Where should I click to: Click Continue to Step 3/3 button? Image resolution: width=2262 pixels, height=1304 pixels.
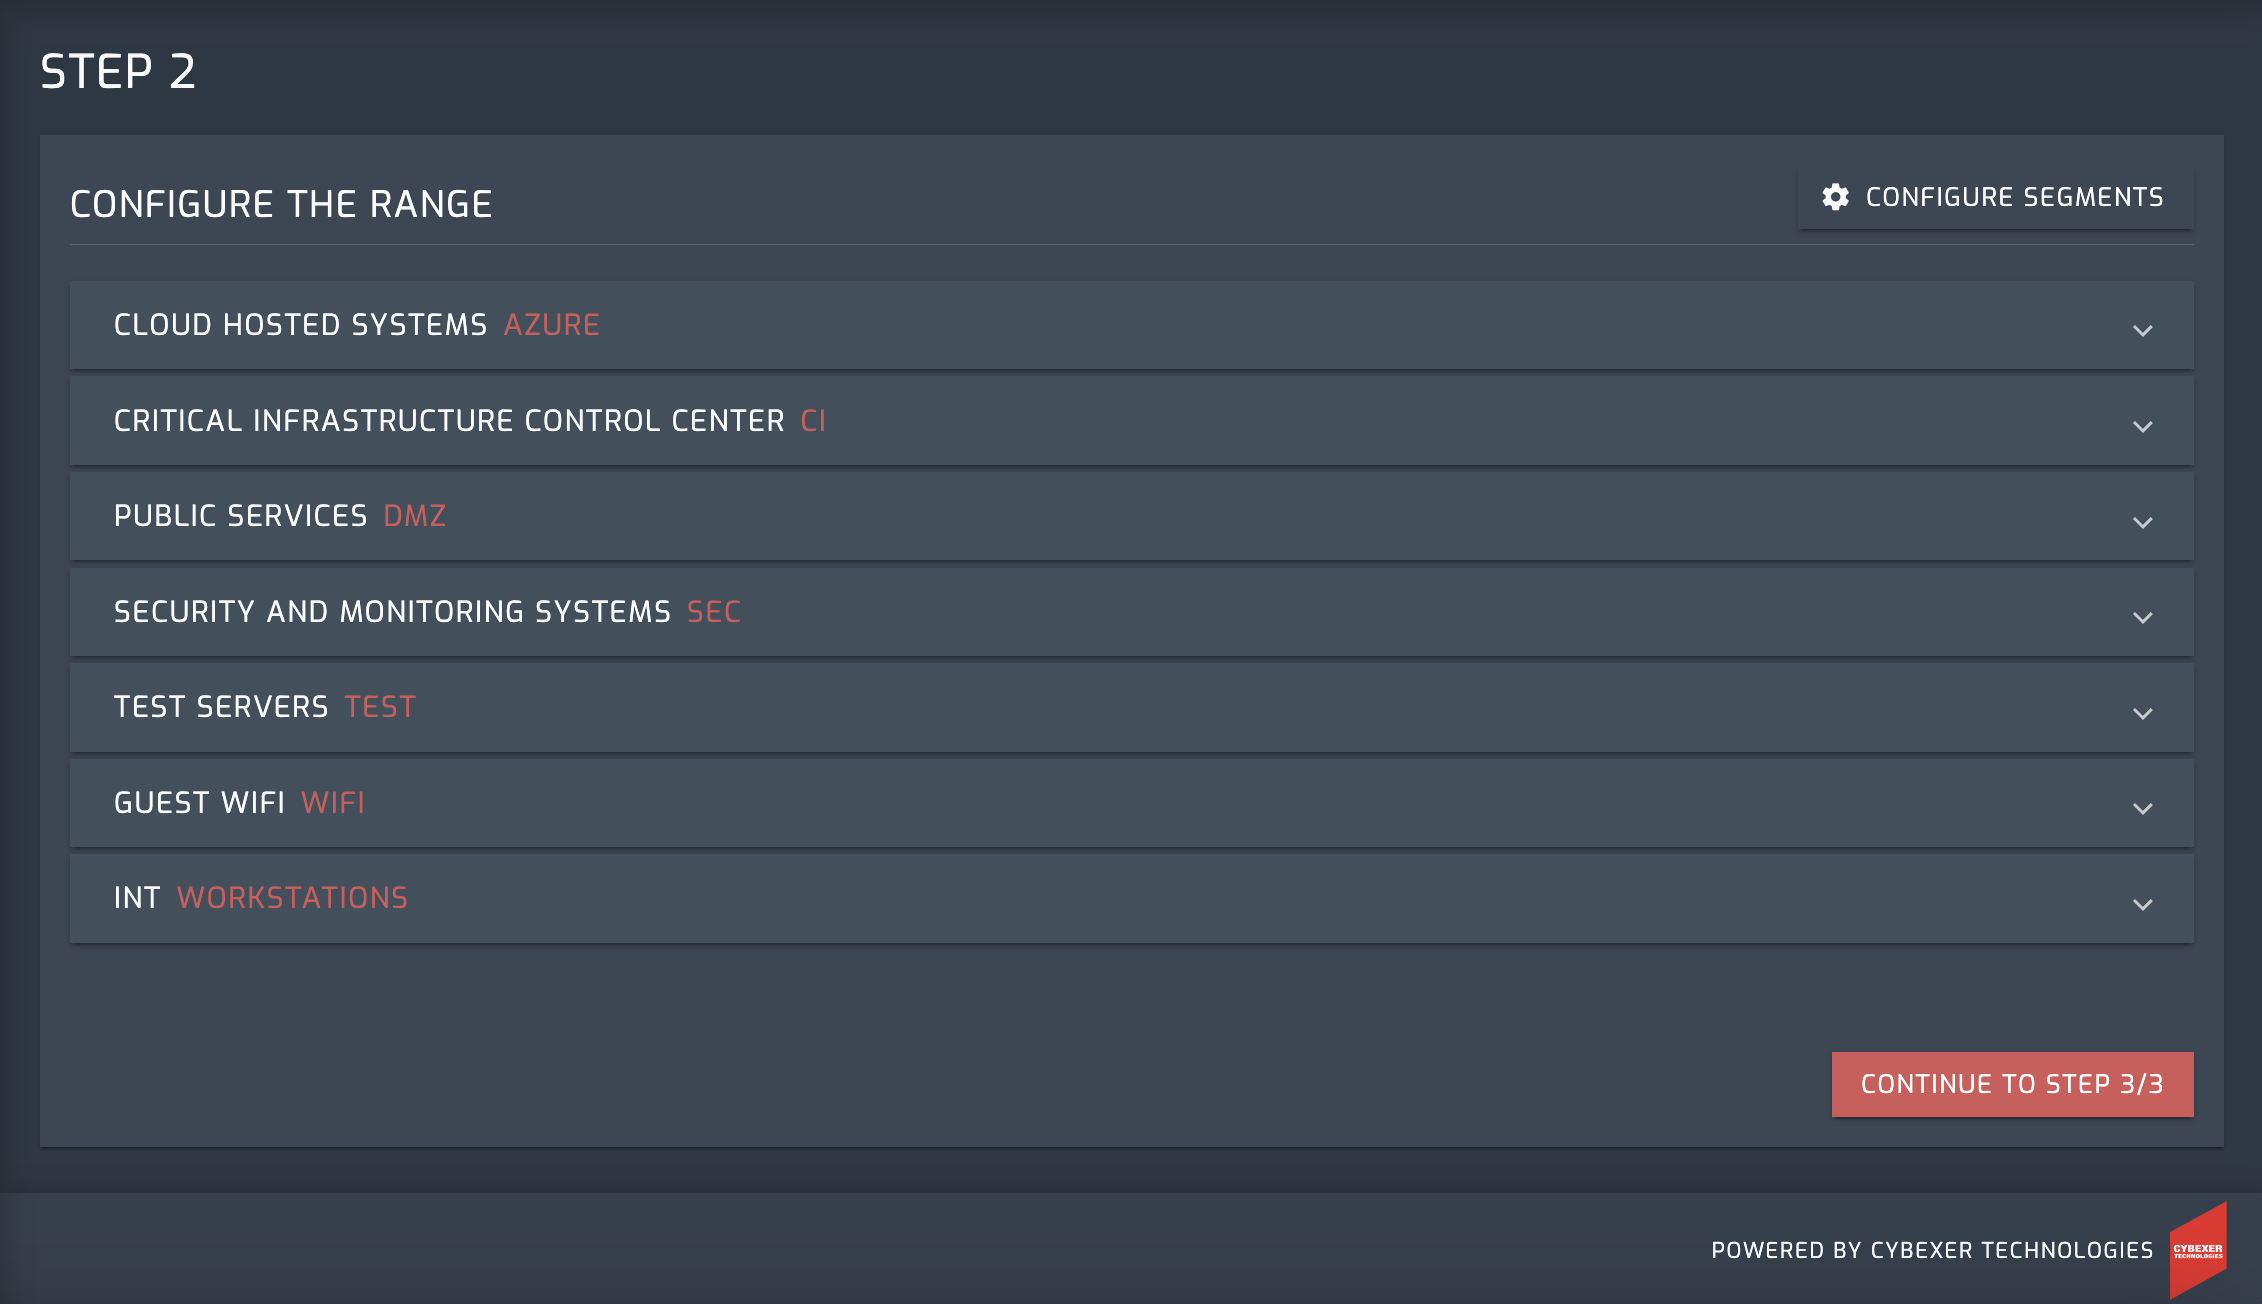click(2012, 1085)
